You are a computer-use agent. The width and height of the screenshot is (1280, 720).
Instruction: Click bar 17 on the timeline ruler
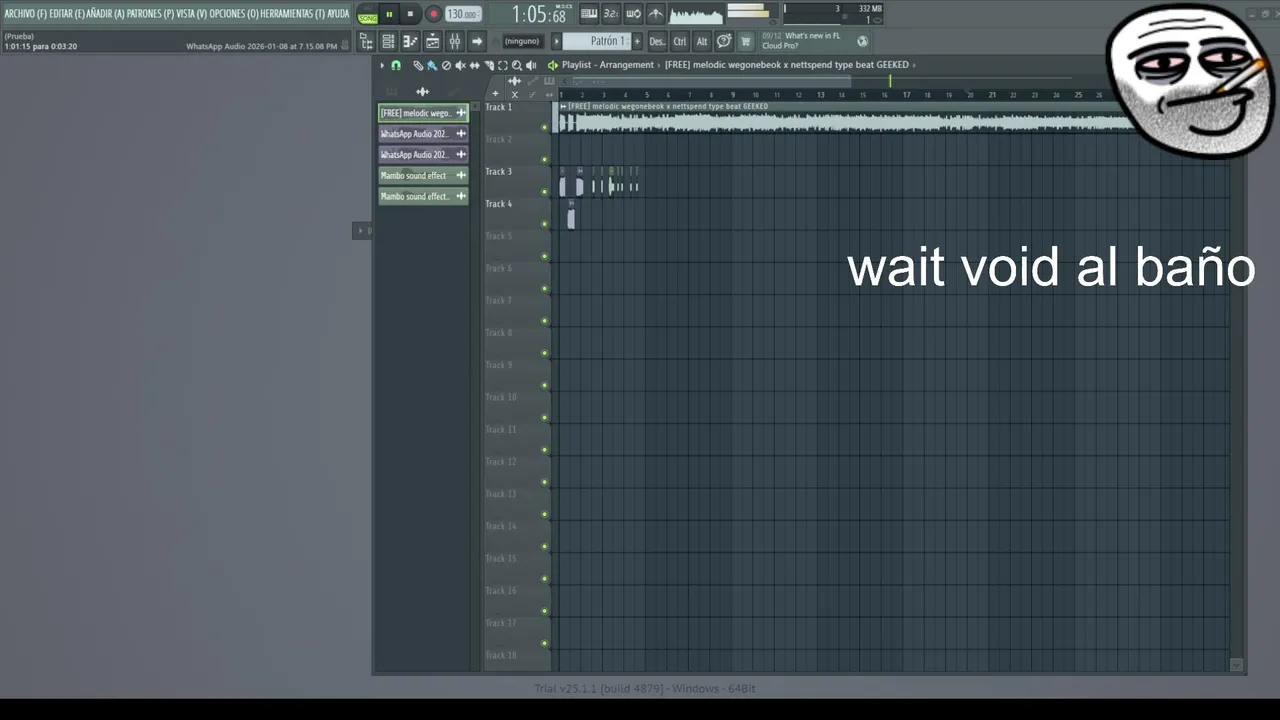click(907, 95)
